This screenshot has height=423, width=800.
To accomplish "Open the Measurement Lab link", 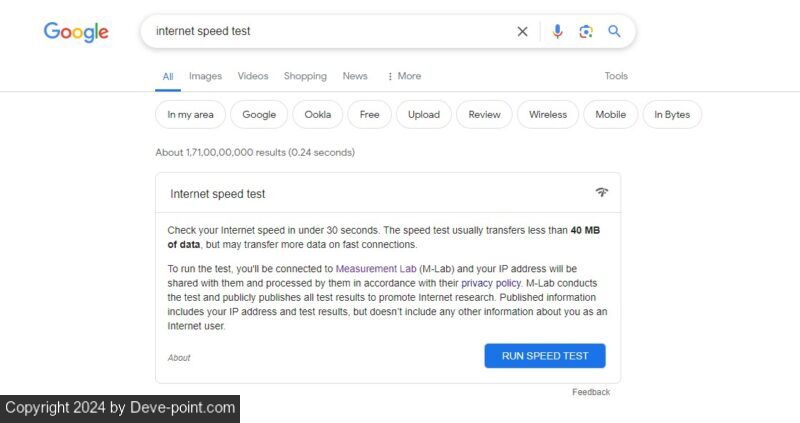I will 376,269.
